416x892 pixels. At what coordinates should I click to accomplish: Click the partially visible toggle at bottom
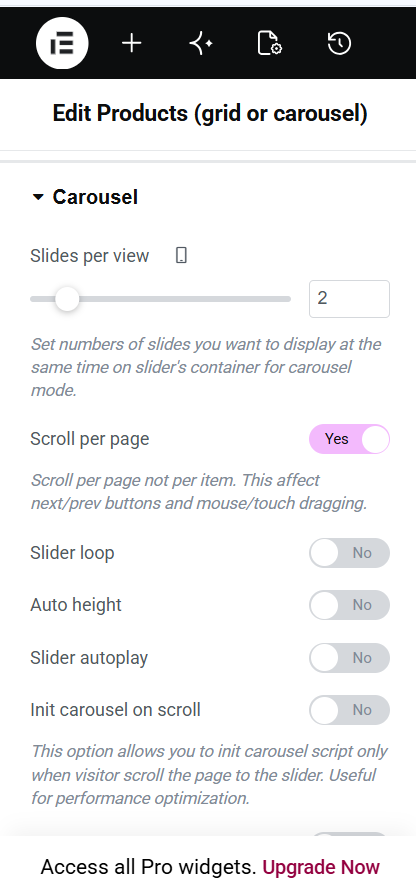(x=349, y=834)
